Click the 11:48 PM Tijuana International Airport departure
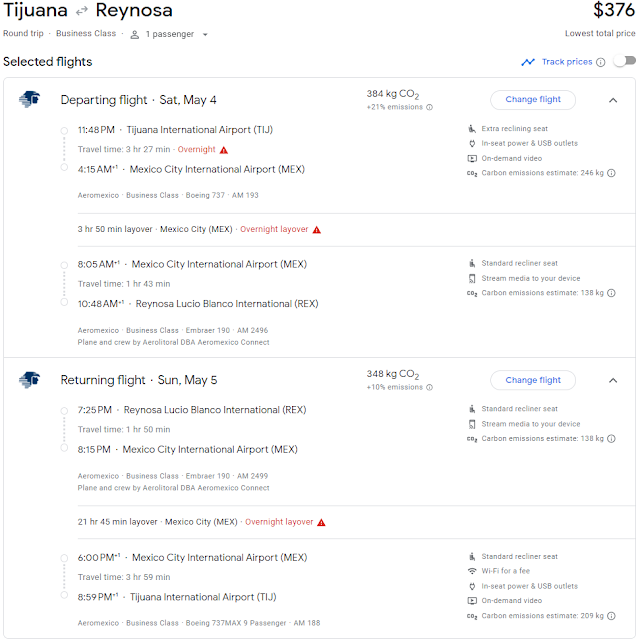The image size is (638, 640). 175,130
